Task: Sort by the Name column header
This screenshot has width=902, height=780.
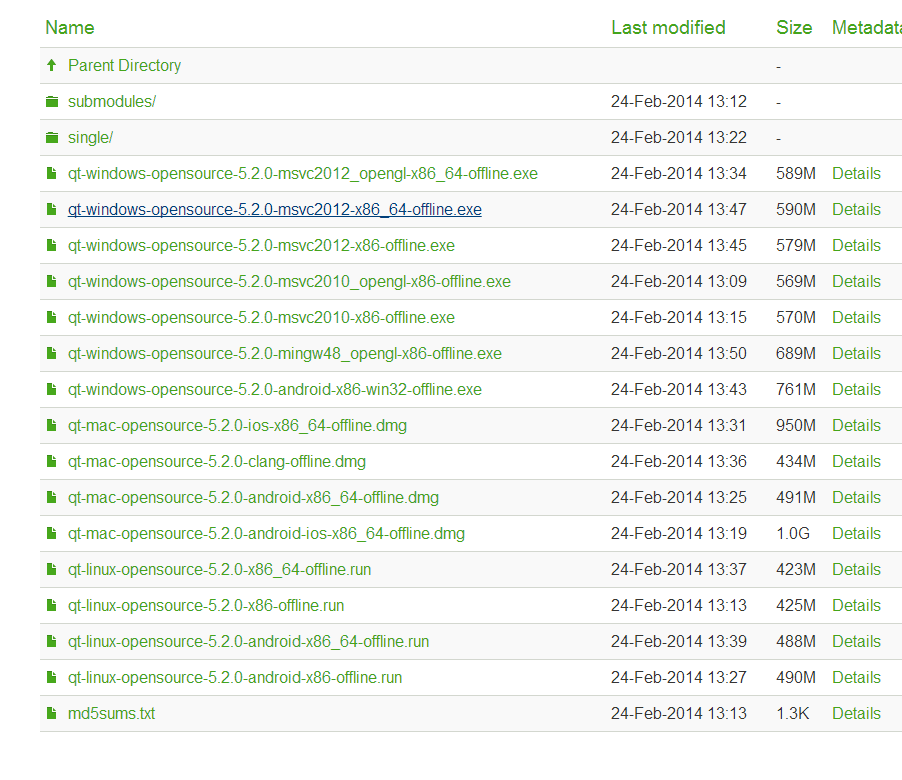Action: tap(70, 28)
